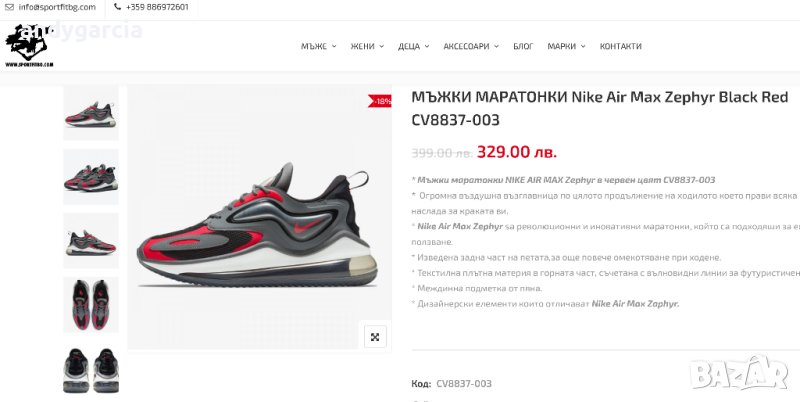Open the МАРКИ dropdown menu
Screen dimensions: 800x402
click(566, 46)
